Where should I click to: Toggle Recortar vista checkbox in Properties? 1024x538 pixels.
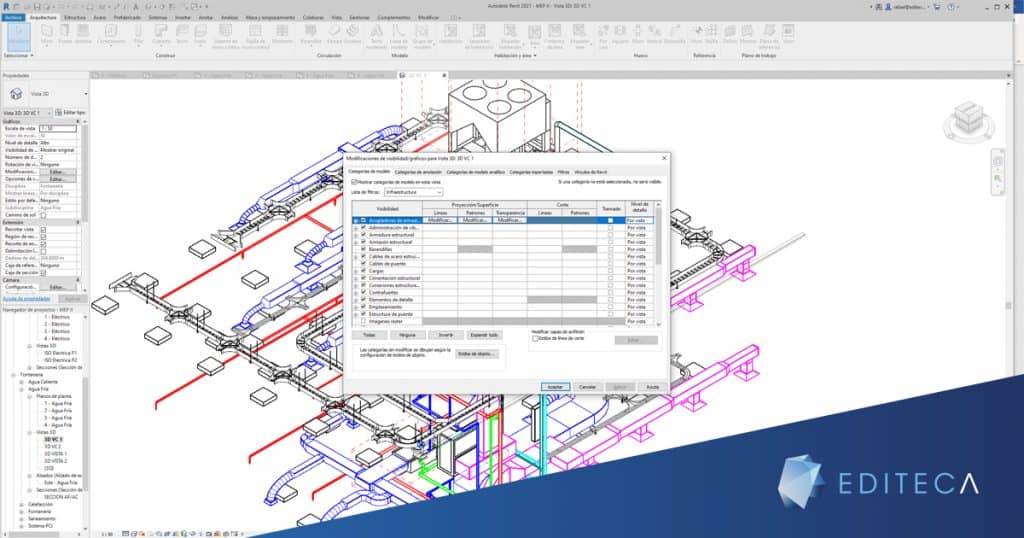click(x=43, y=230)
